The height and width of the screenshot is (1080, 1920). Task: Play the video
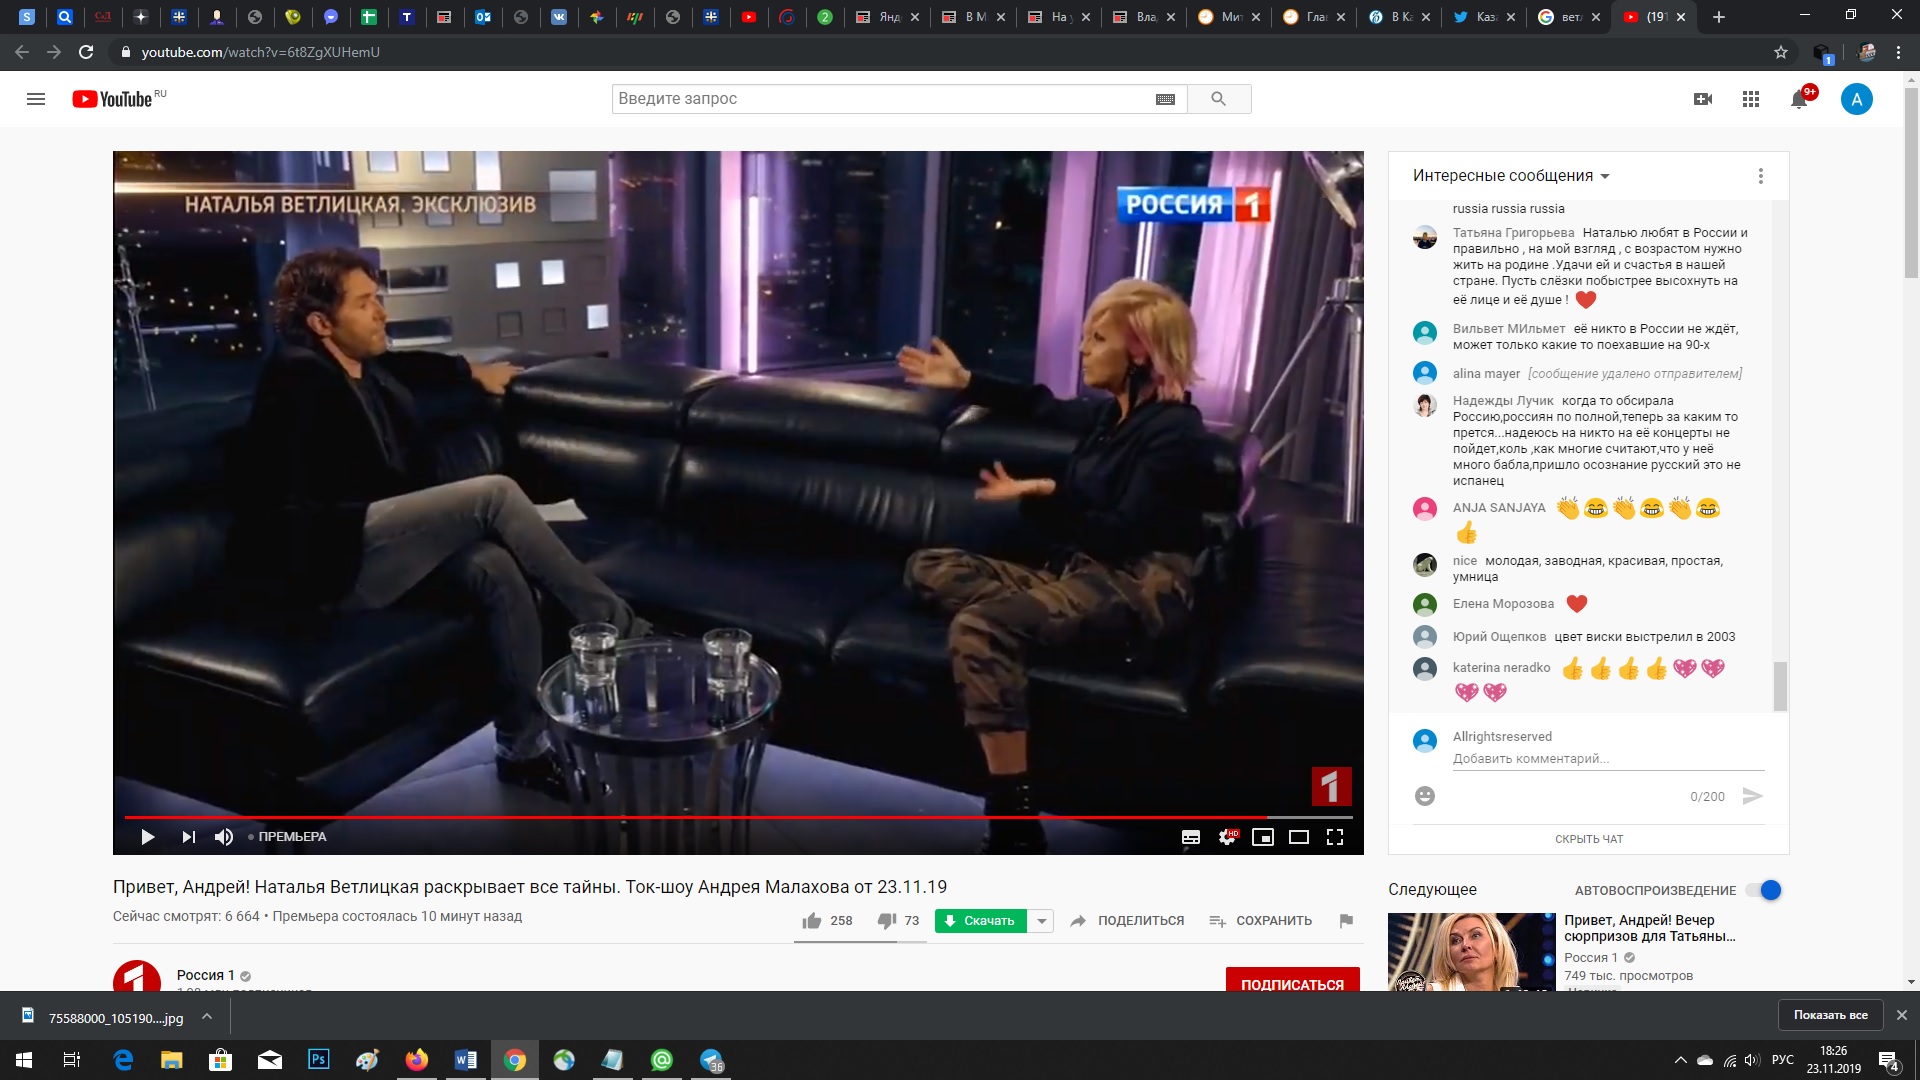click(x=148, y=837)
